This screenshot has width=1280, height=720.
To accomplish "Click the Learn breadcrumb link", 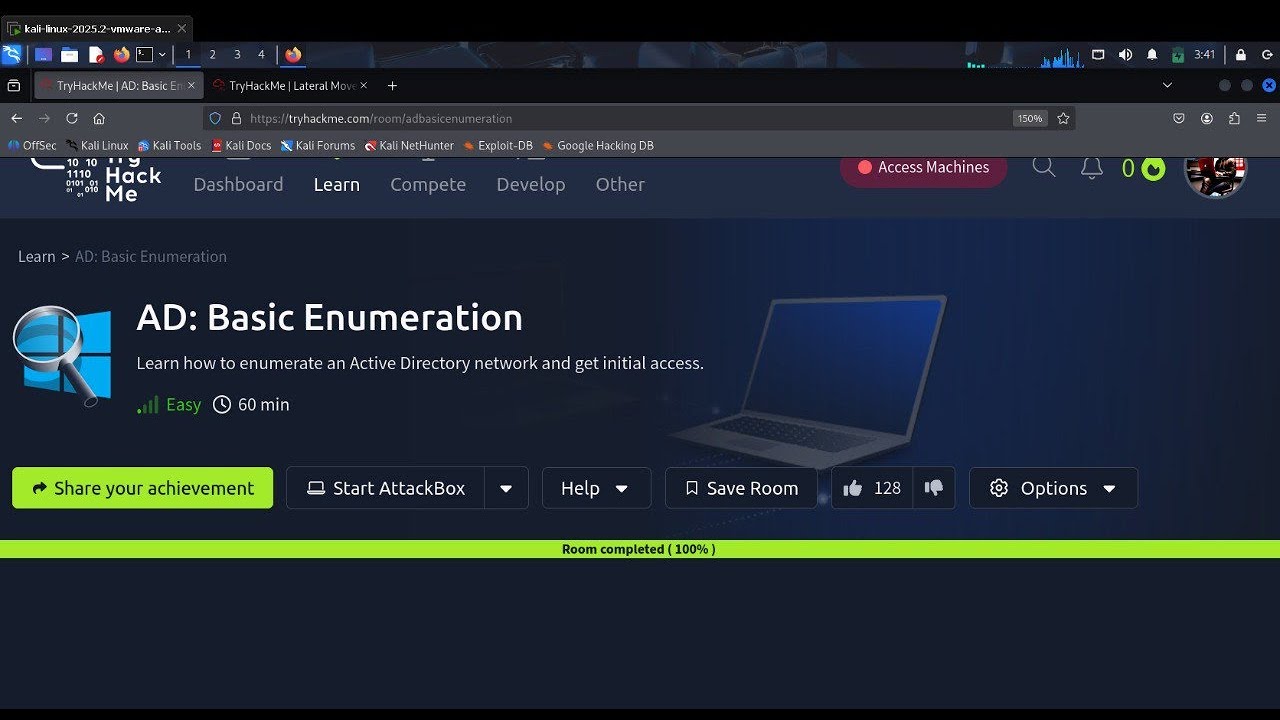I will [x=37, y=257].
